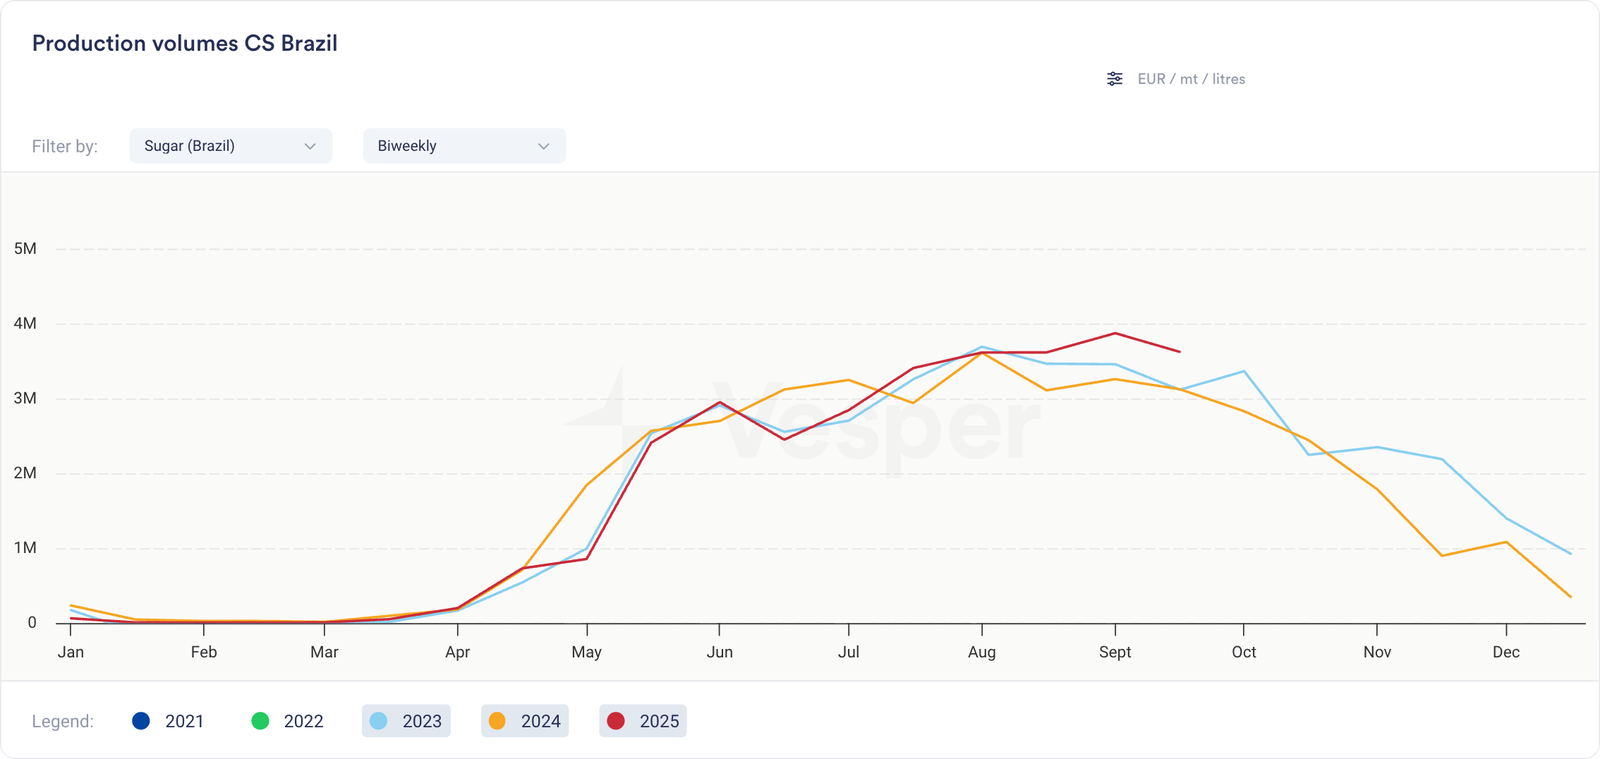Click the red 2025 legend dot
Image resolution: width=1600 pixels, height=759 pixels.
[616, 721]
